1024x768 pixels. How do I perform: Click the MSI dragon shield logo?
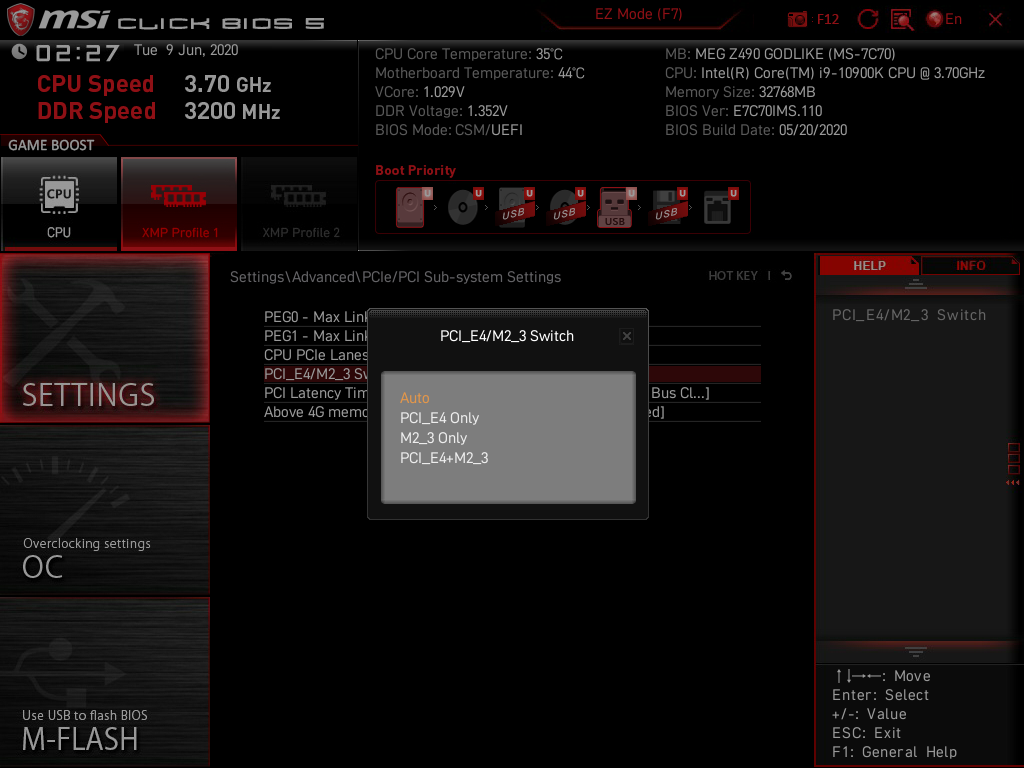(x=20, y=20)
